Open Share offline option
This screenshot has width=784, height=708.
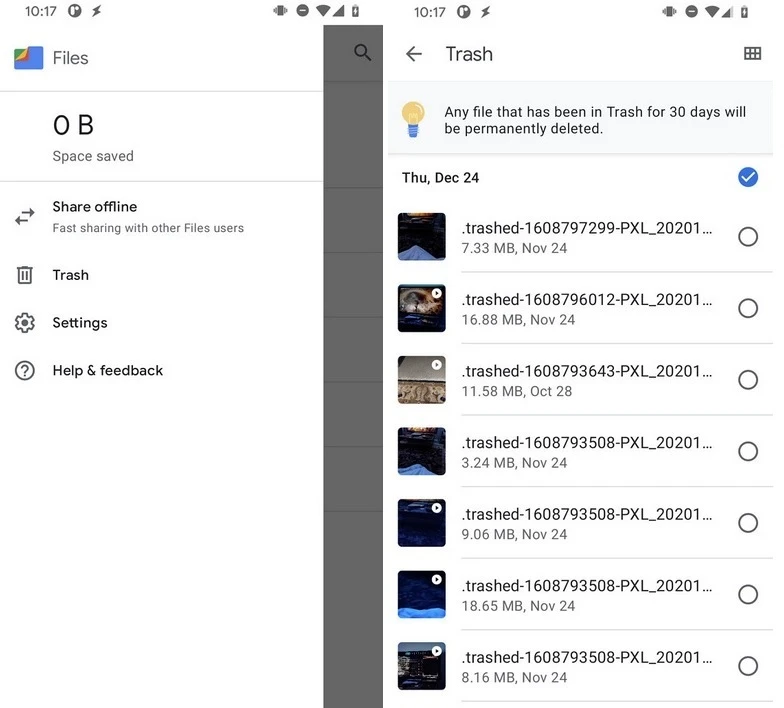click(x=95, y=207)
